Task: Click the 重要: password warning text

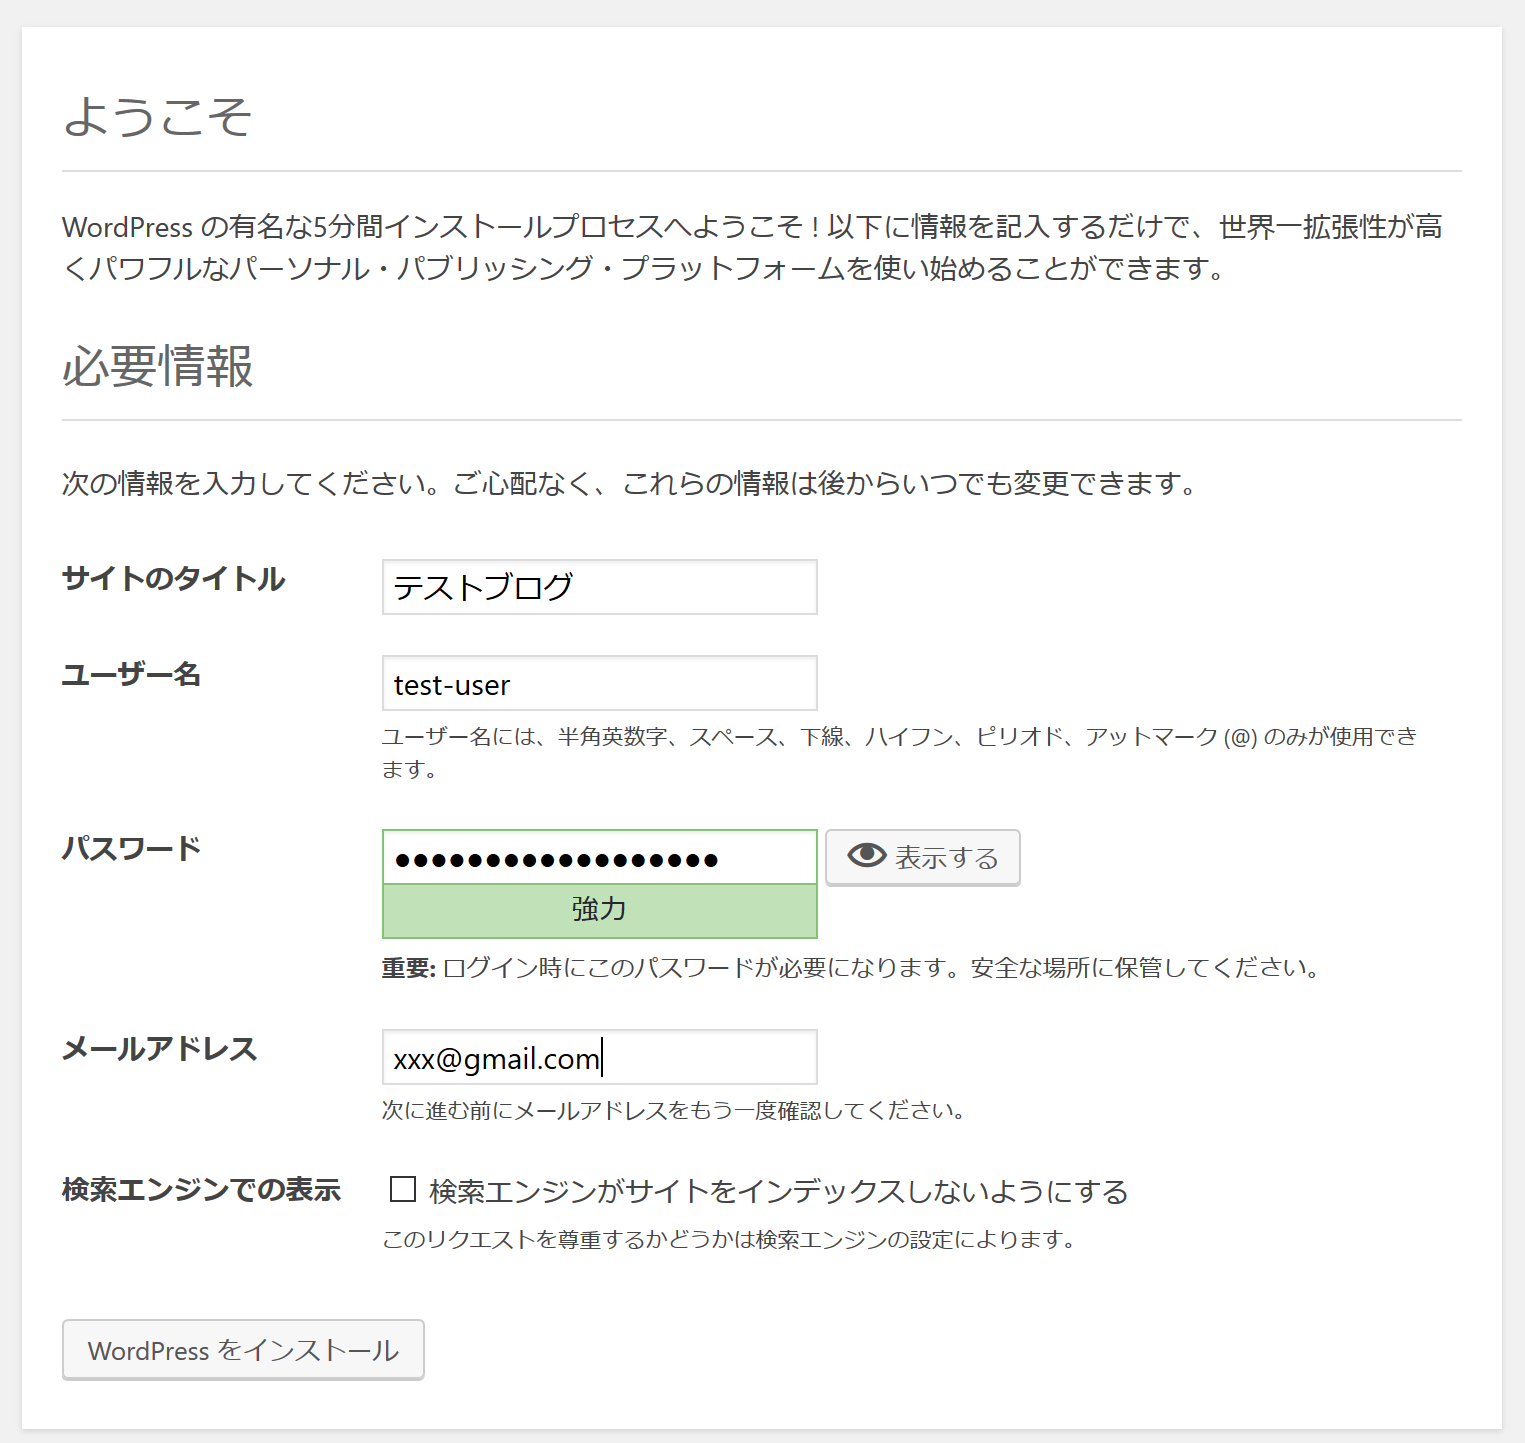Action: pyautogui.click(x=851, y=968)
